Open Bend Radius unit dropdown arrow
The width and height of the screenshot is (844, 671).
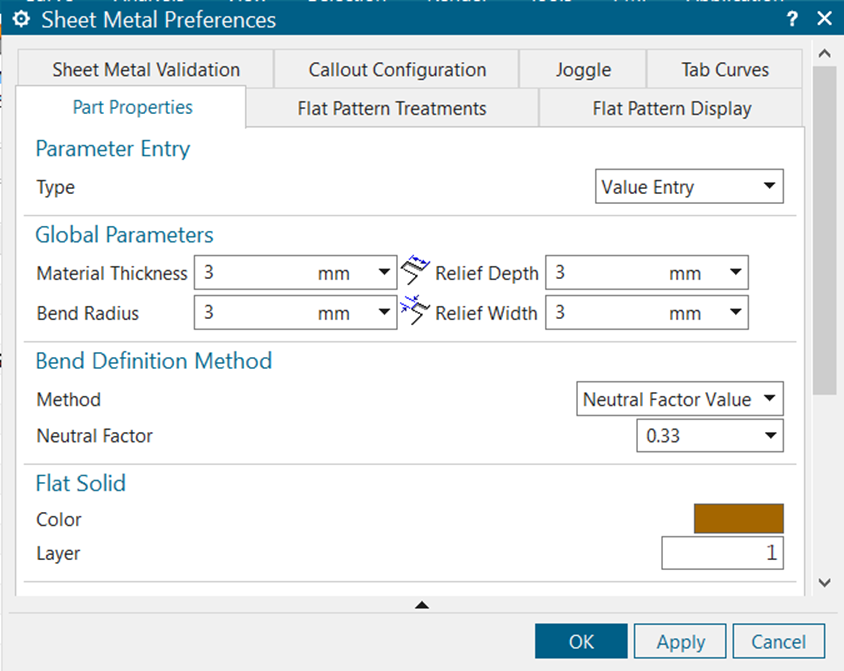coord(385,313)
